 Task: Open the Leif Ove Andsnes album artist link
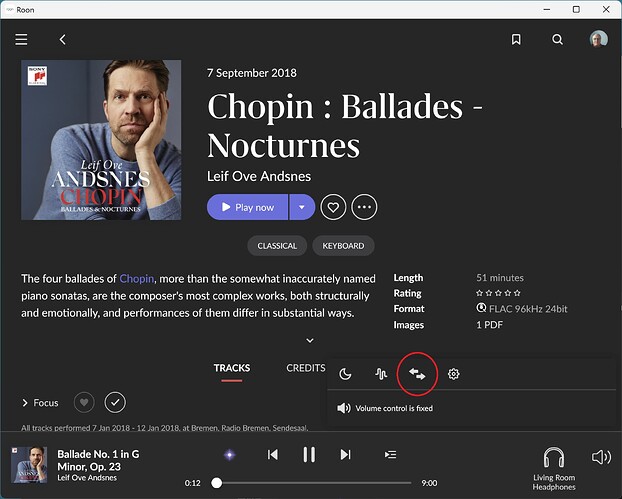click(259, 176)
